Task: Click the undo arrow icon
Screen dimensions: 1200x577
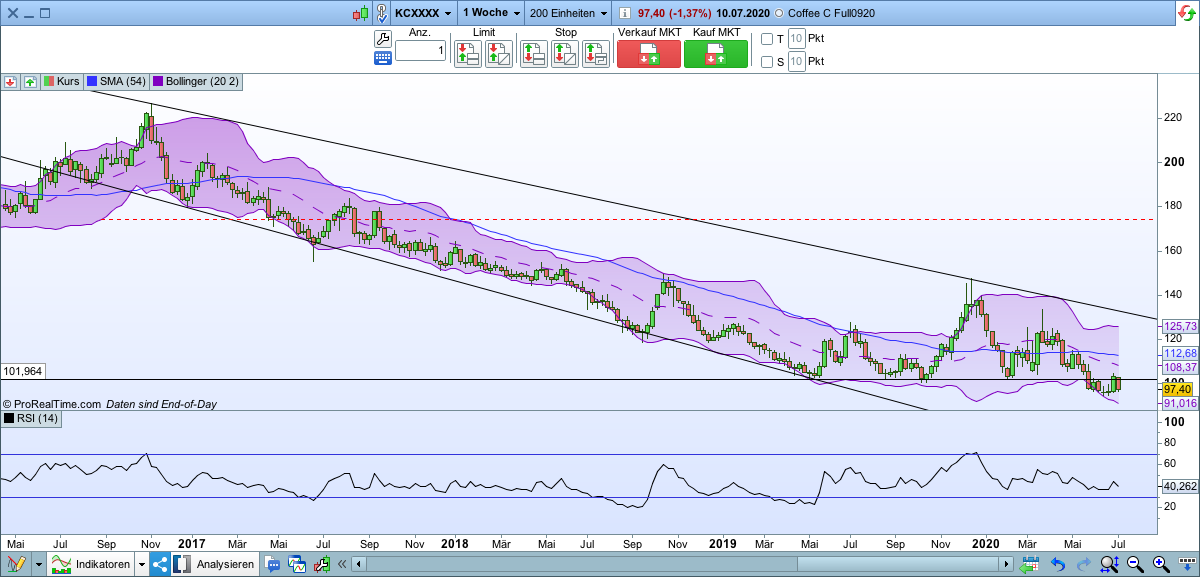Action: (x=1057, y=565)
